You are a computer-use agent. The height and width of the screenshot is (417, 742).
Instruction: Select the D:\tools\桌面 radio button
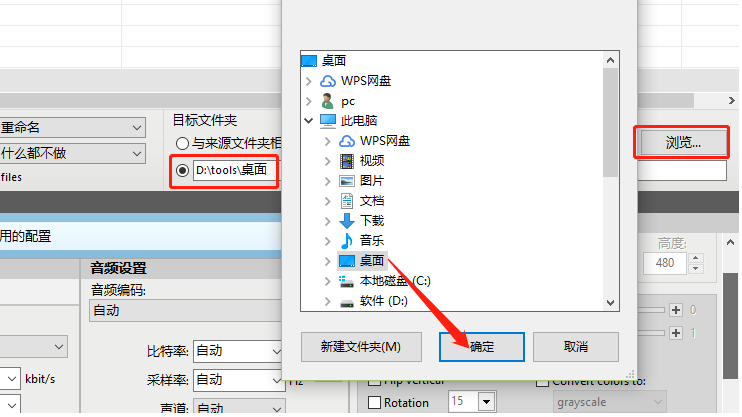(182, 170)
